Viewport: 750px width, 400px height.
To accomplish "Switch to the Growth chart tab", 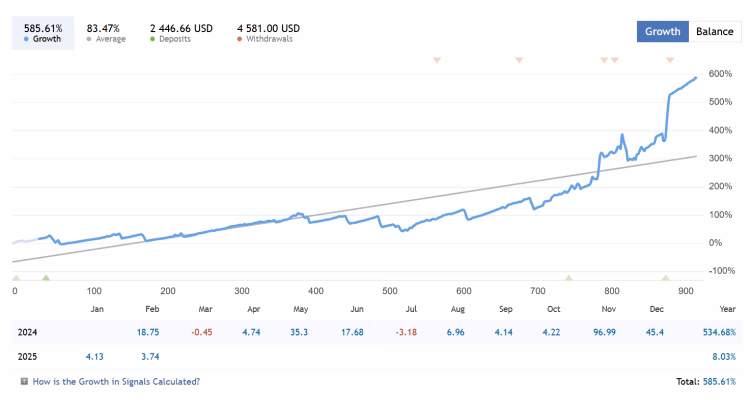I will coord(662,32).
